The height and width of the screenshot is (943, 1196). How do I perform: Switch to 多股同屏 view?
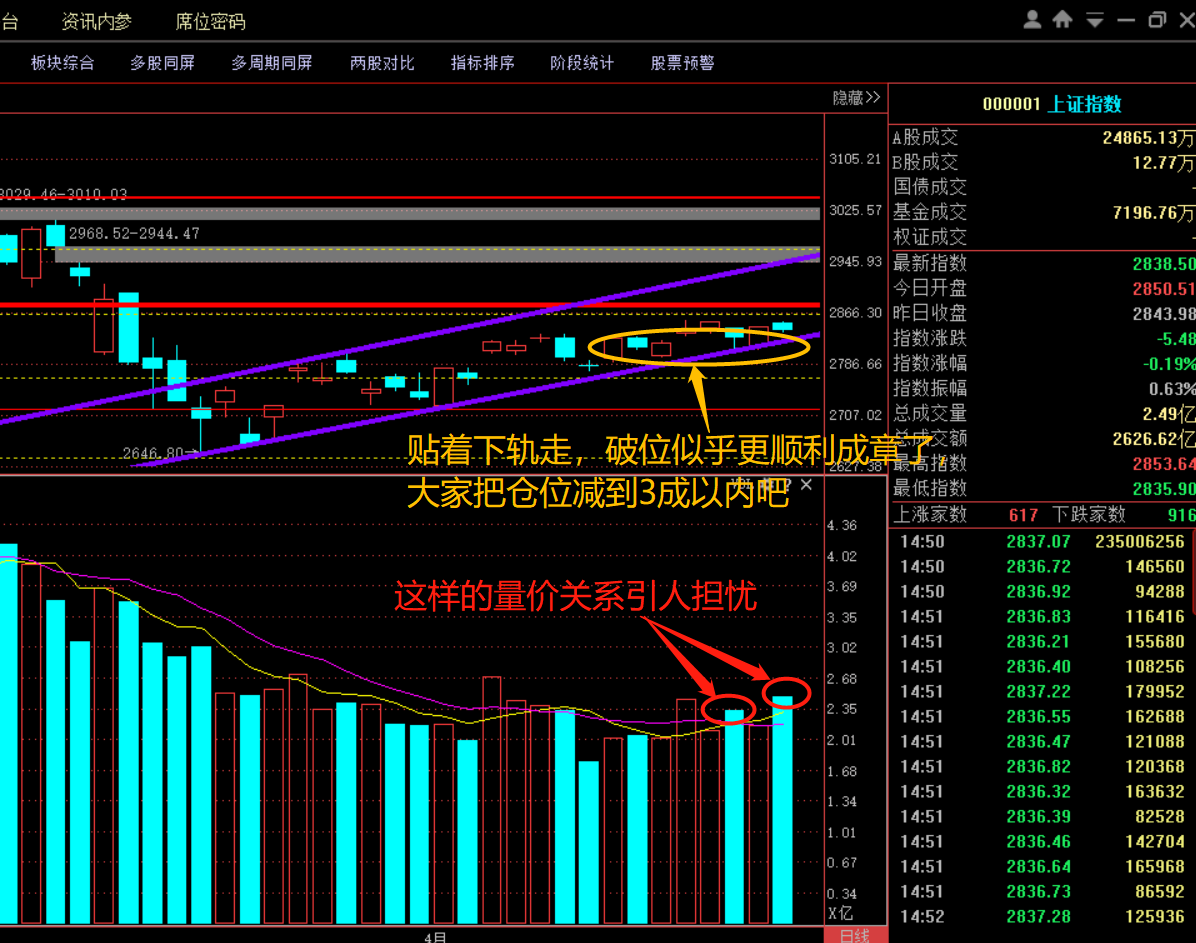tap(162, 63)
